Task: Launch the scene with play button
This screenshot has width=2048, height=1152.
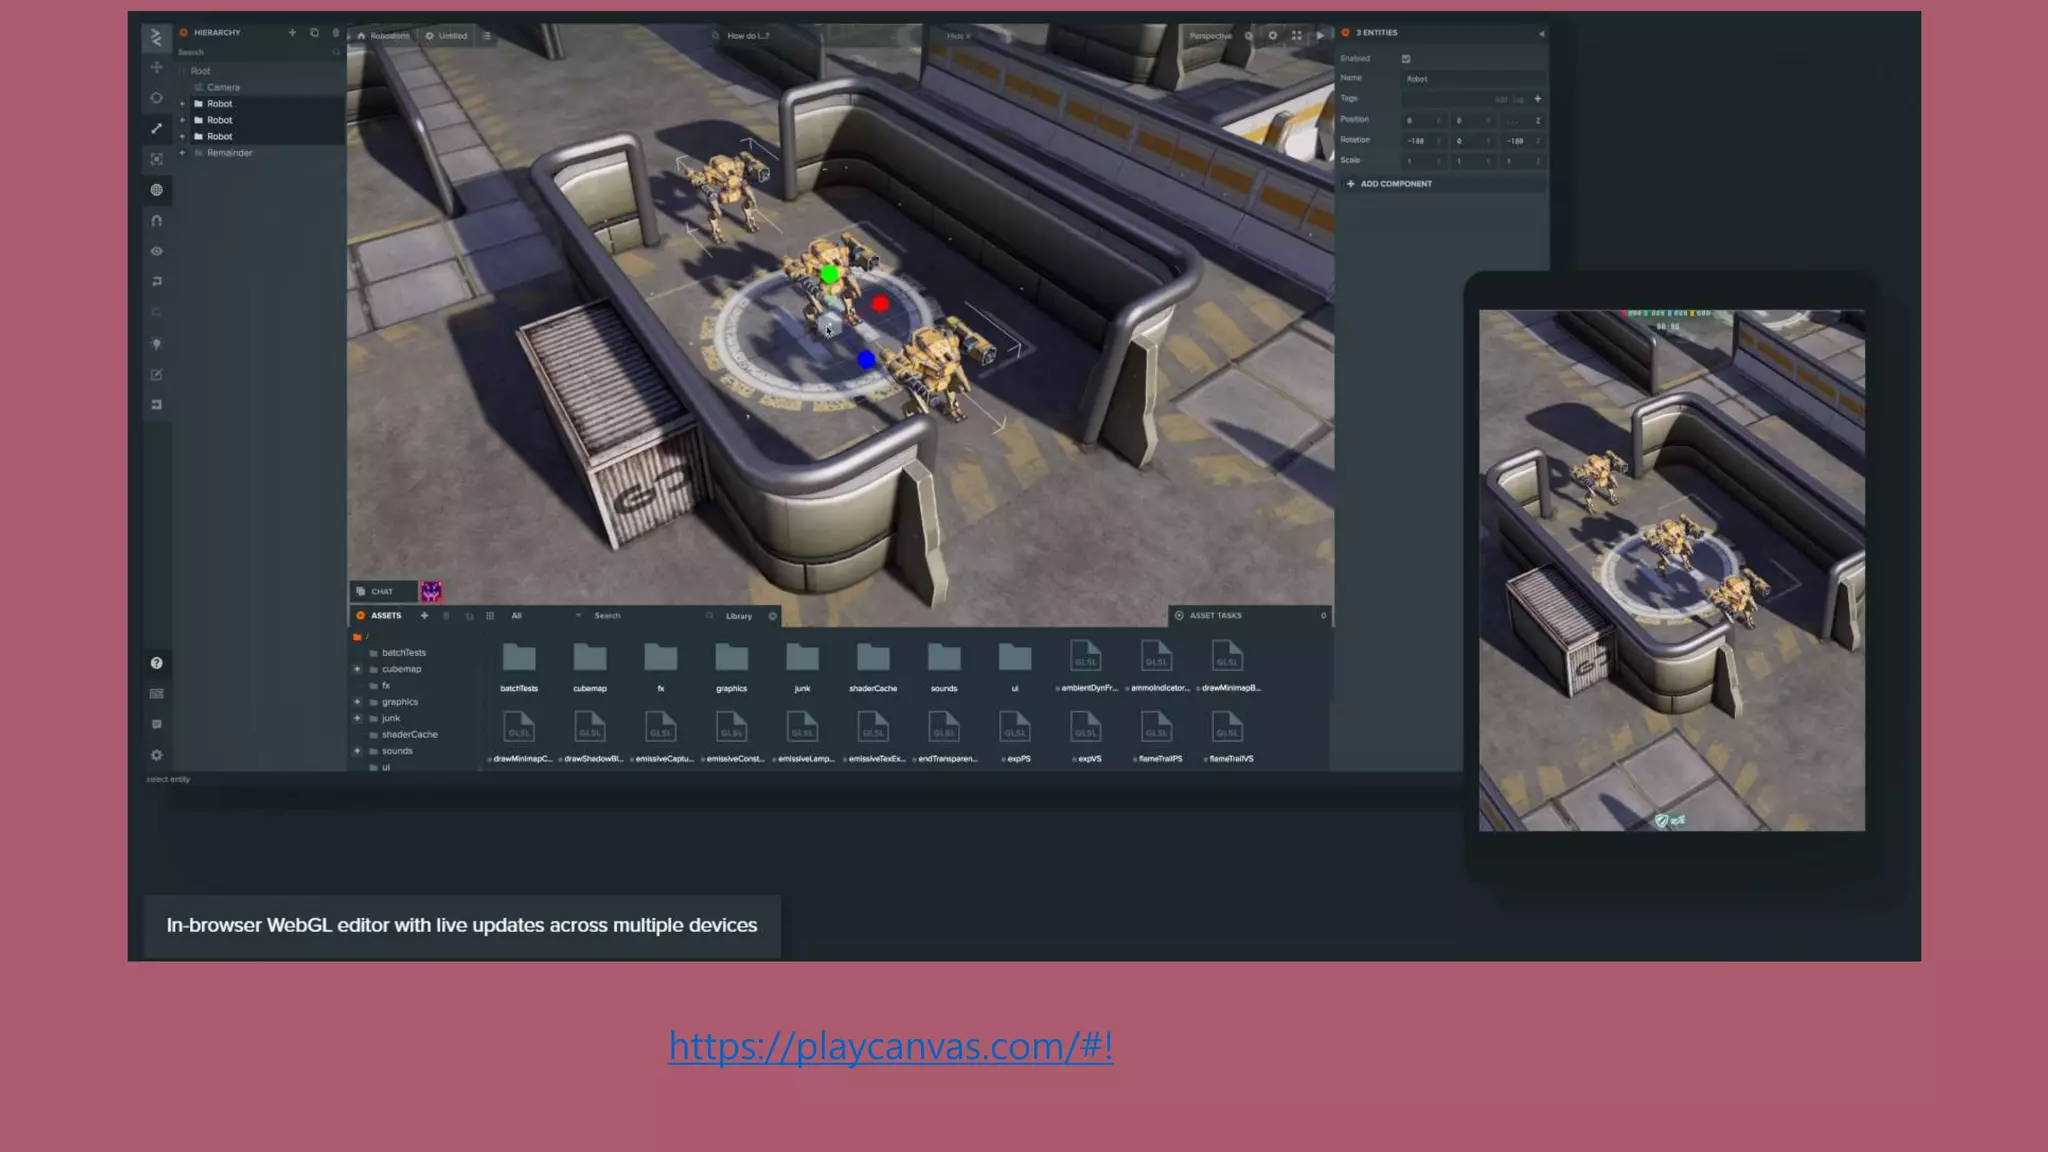Action: coord(1320,36)
